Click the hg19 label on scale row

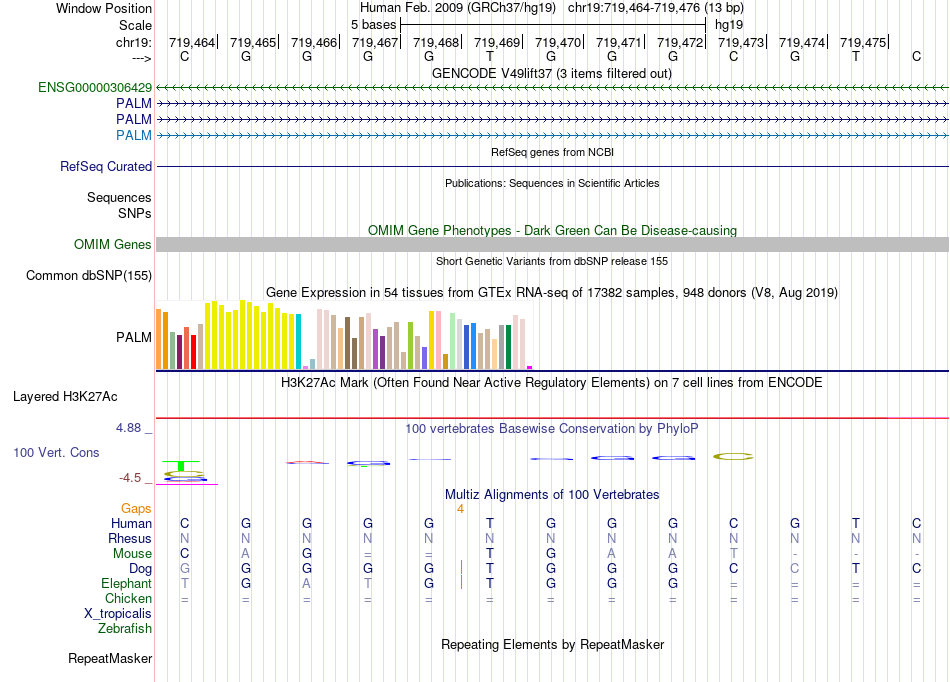729,25
